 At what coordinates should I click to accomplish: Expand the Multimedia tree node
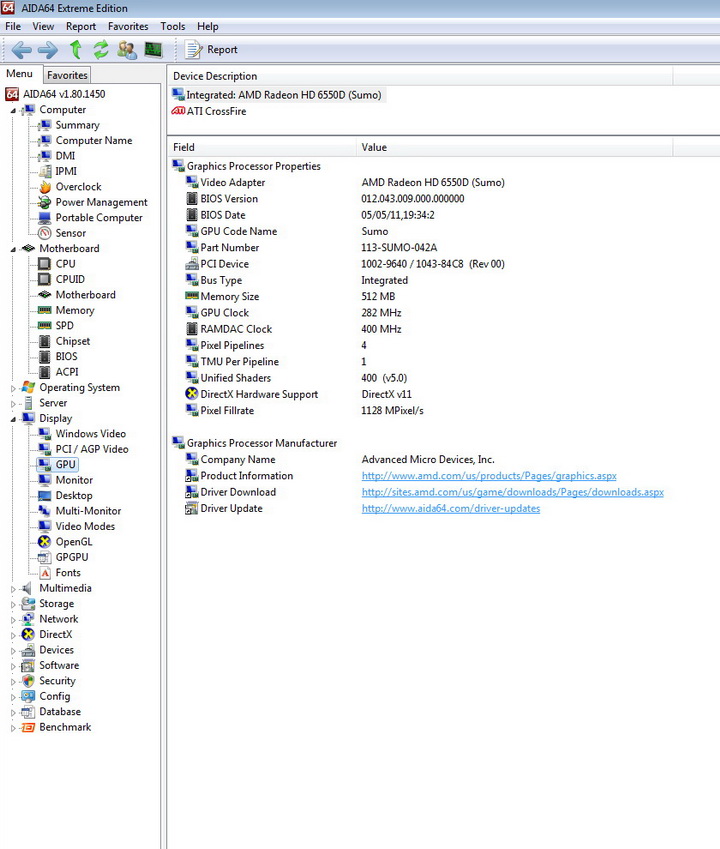pos(13,589)
